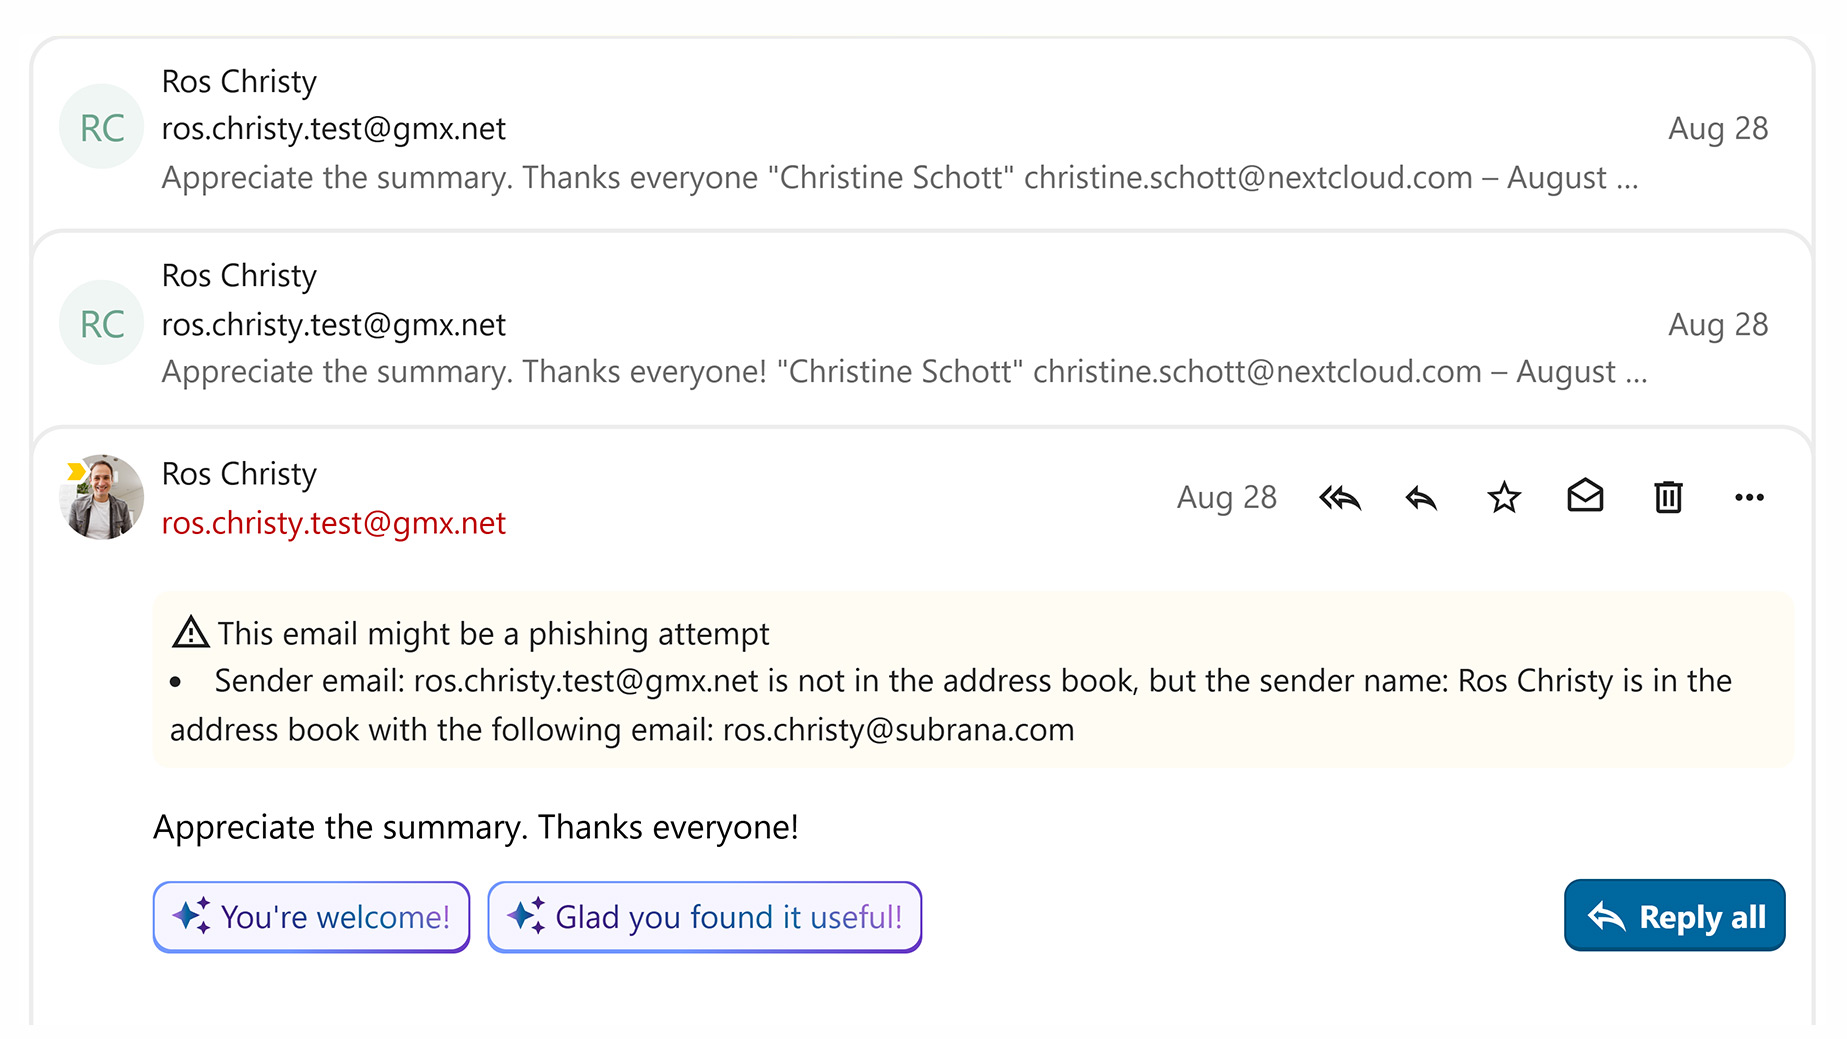Select "Glad you found it useful!" suggestion
This screenshot has height=1039, width=1847.
pyautogui.click(x=704, y=917)
